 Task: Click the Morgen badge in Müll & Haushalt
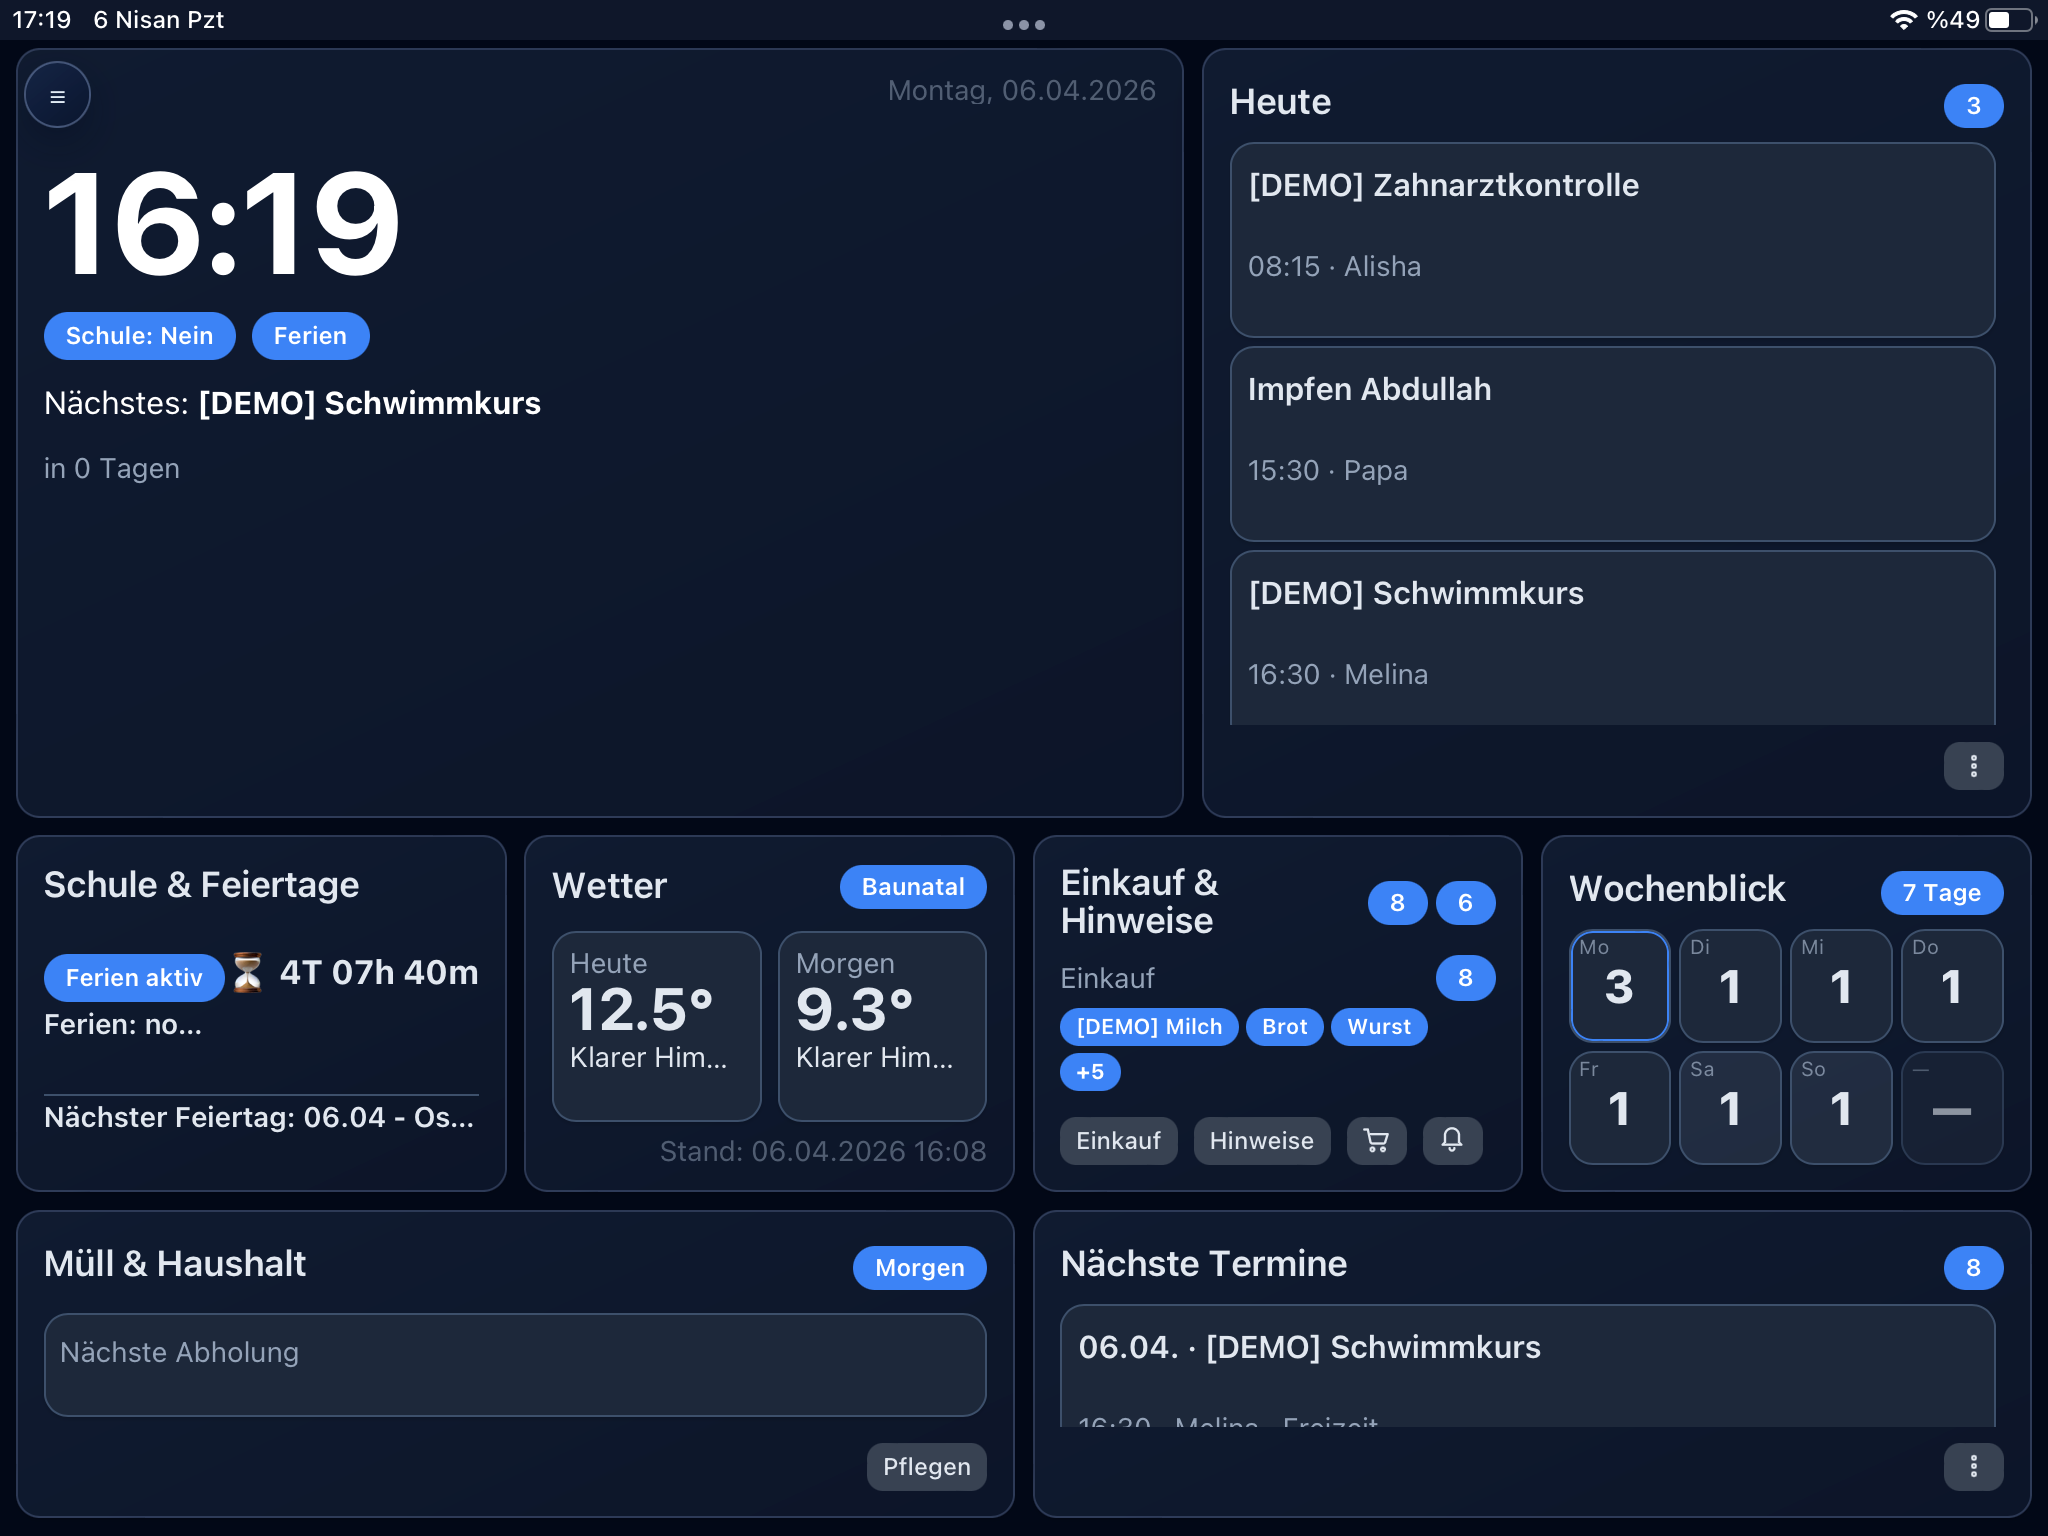(x=919, y=1268)
